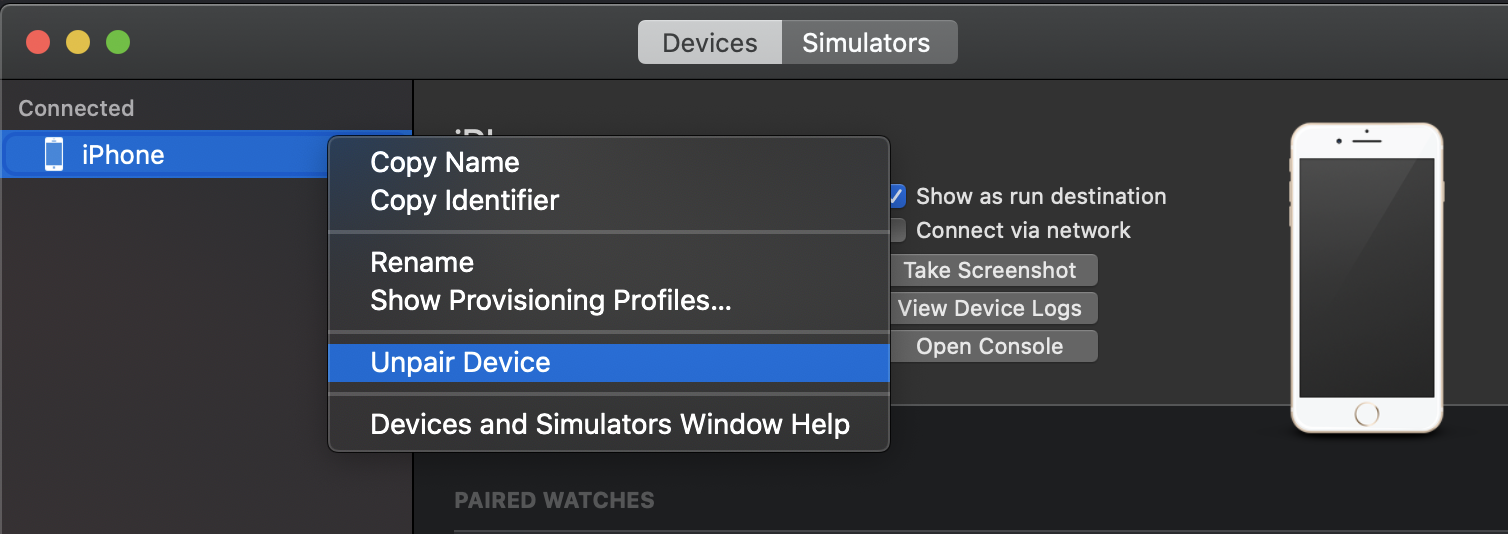Click the View Device Logs button
Screen dimensions: 1508x534
[989, 308]
